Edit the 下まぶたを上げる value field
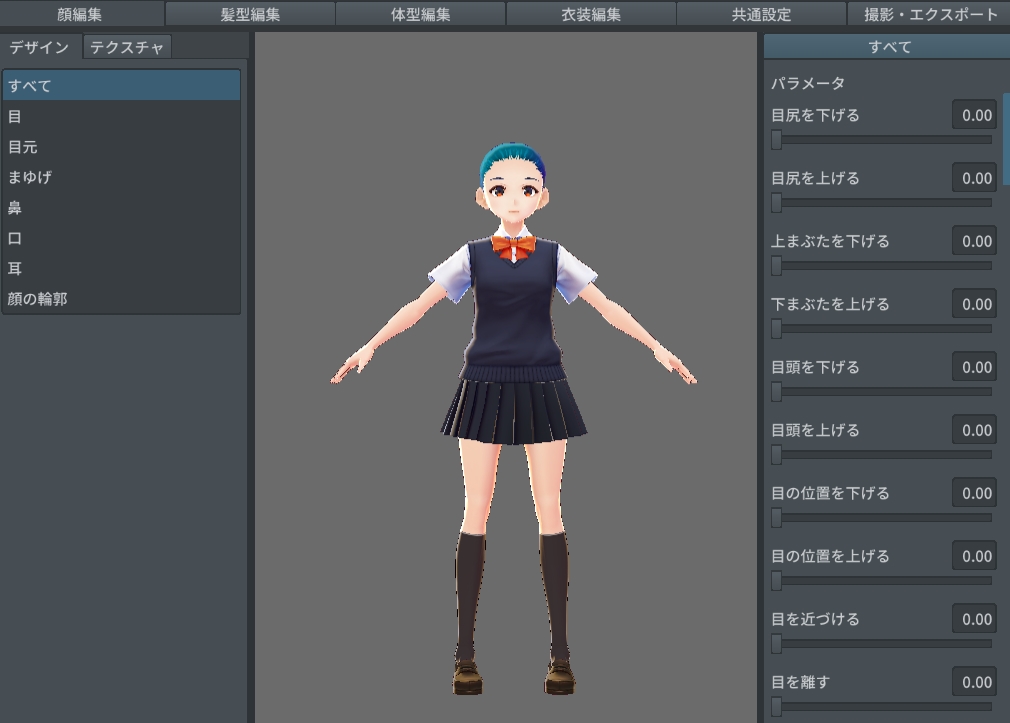Viewport: 1010px width, 723px height. click(975, 304)
